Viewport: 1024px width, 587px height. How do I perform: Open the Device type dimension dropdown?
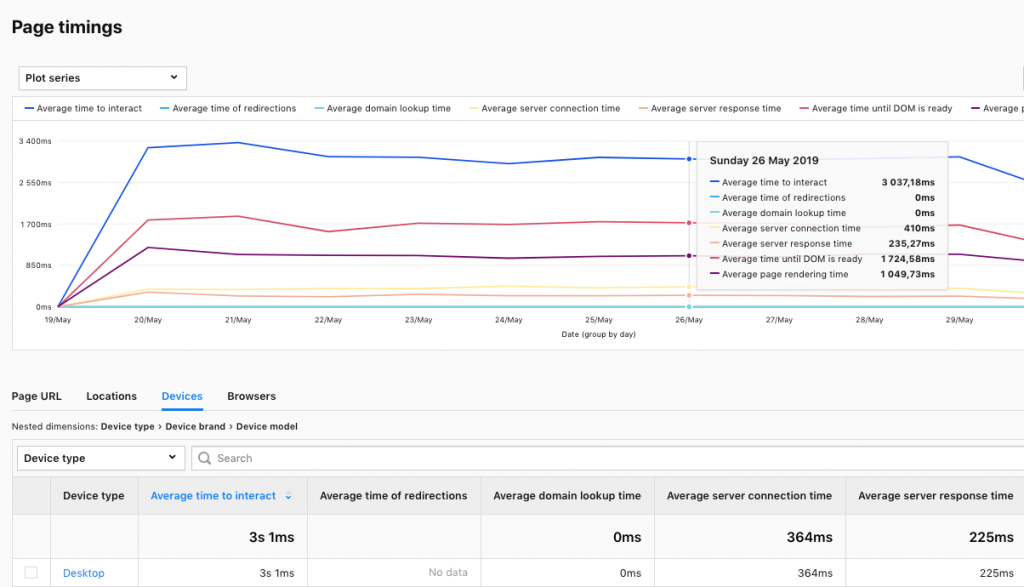tap(99, 457)
